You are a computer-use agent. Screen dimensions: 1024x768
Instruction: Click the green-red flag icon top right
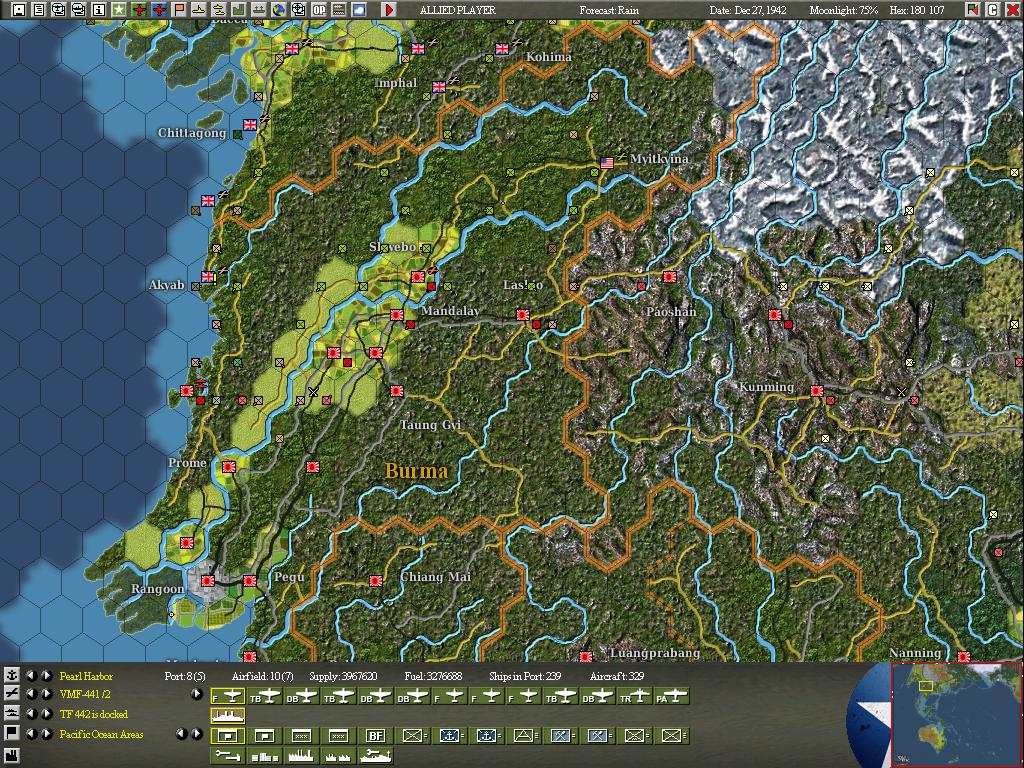(x=972, y=9)
